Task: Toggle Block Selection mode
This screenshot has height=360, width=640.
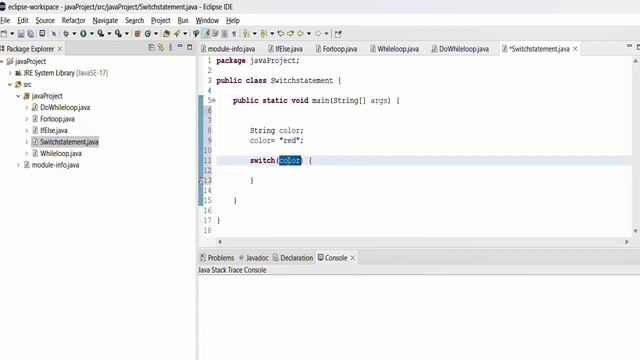Action: click(224, 34)
